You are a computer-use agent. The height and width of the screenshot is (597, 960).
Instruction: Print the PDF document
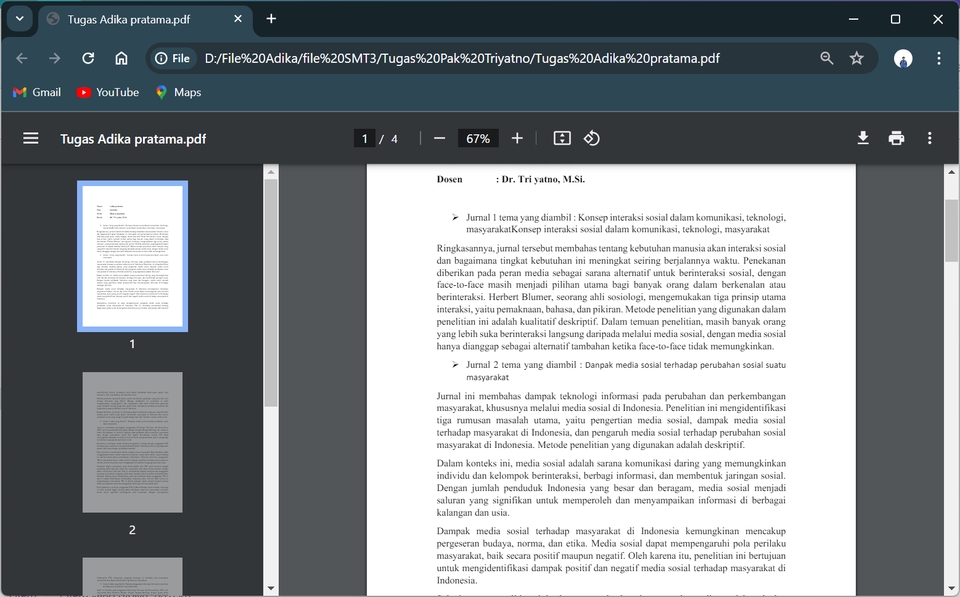896,138
